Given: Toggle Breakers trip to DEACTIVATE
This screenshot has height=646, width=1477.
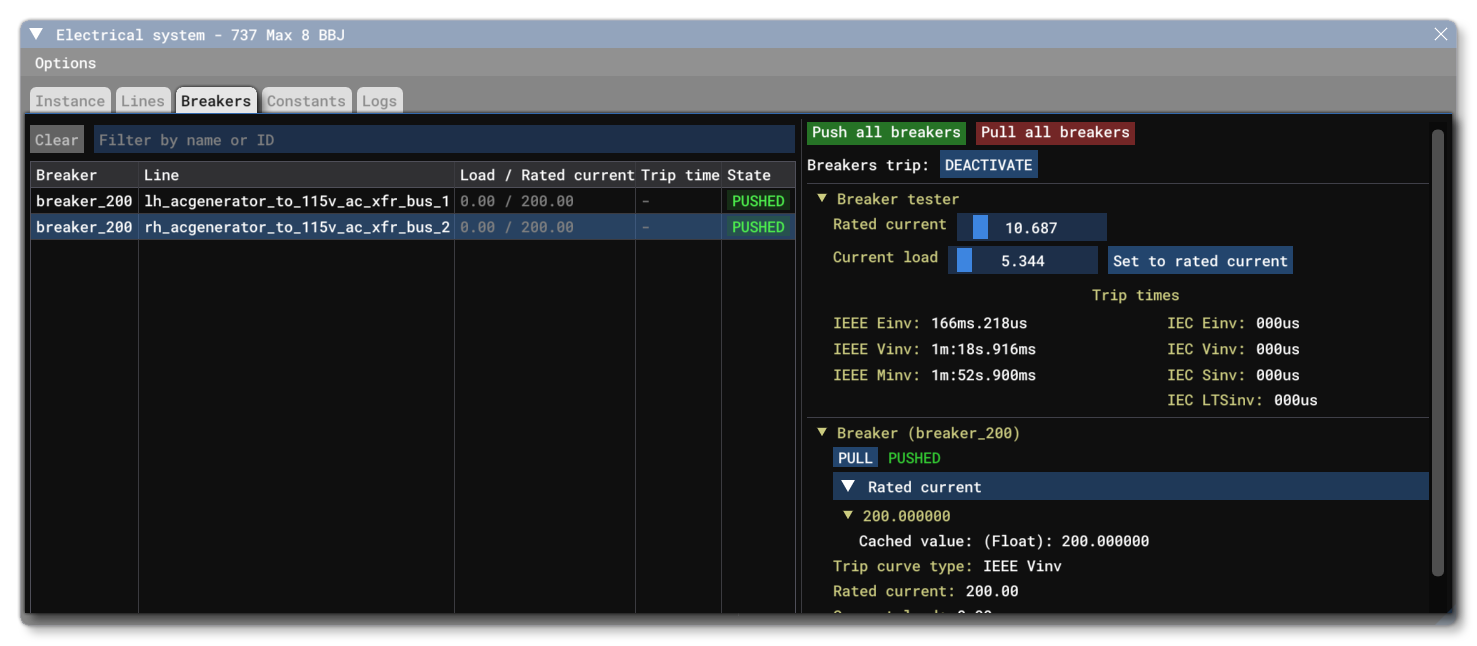Looking at the screenshot, I should tap(989, 164).
